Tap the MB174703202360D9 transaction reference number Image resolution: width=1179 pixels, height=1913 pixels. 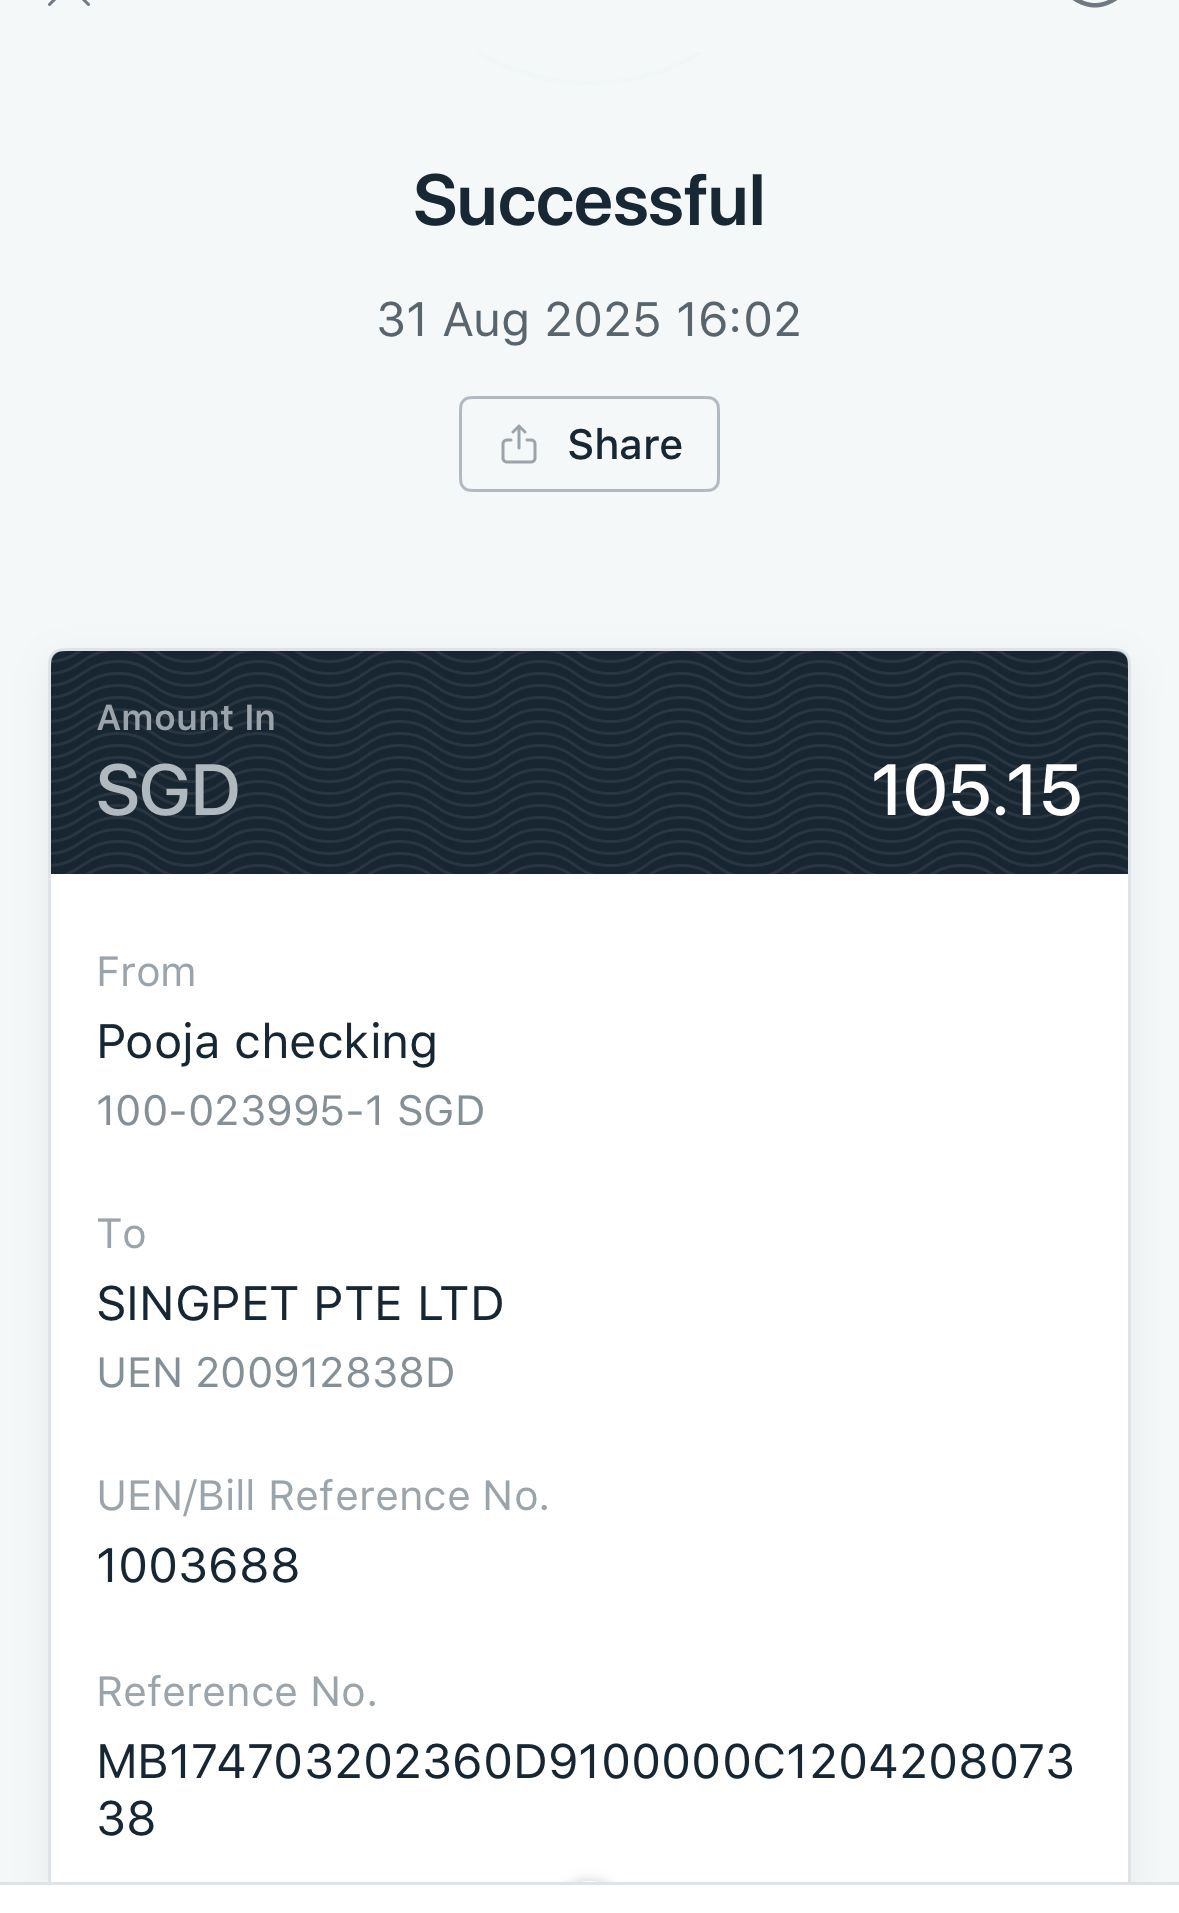[x=585, y=1788]
